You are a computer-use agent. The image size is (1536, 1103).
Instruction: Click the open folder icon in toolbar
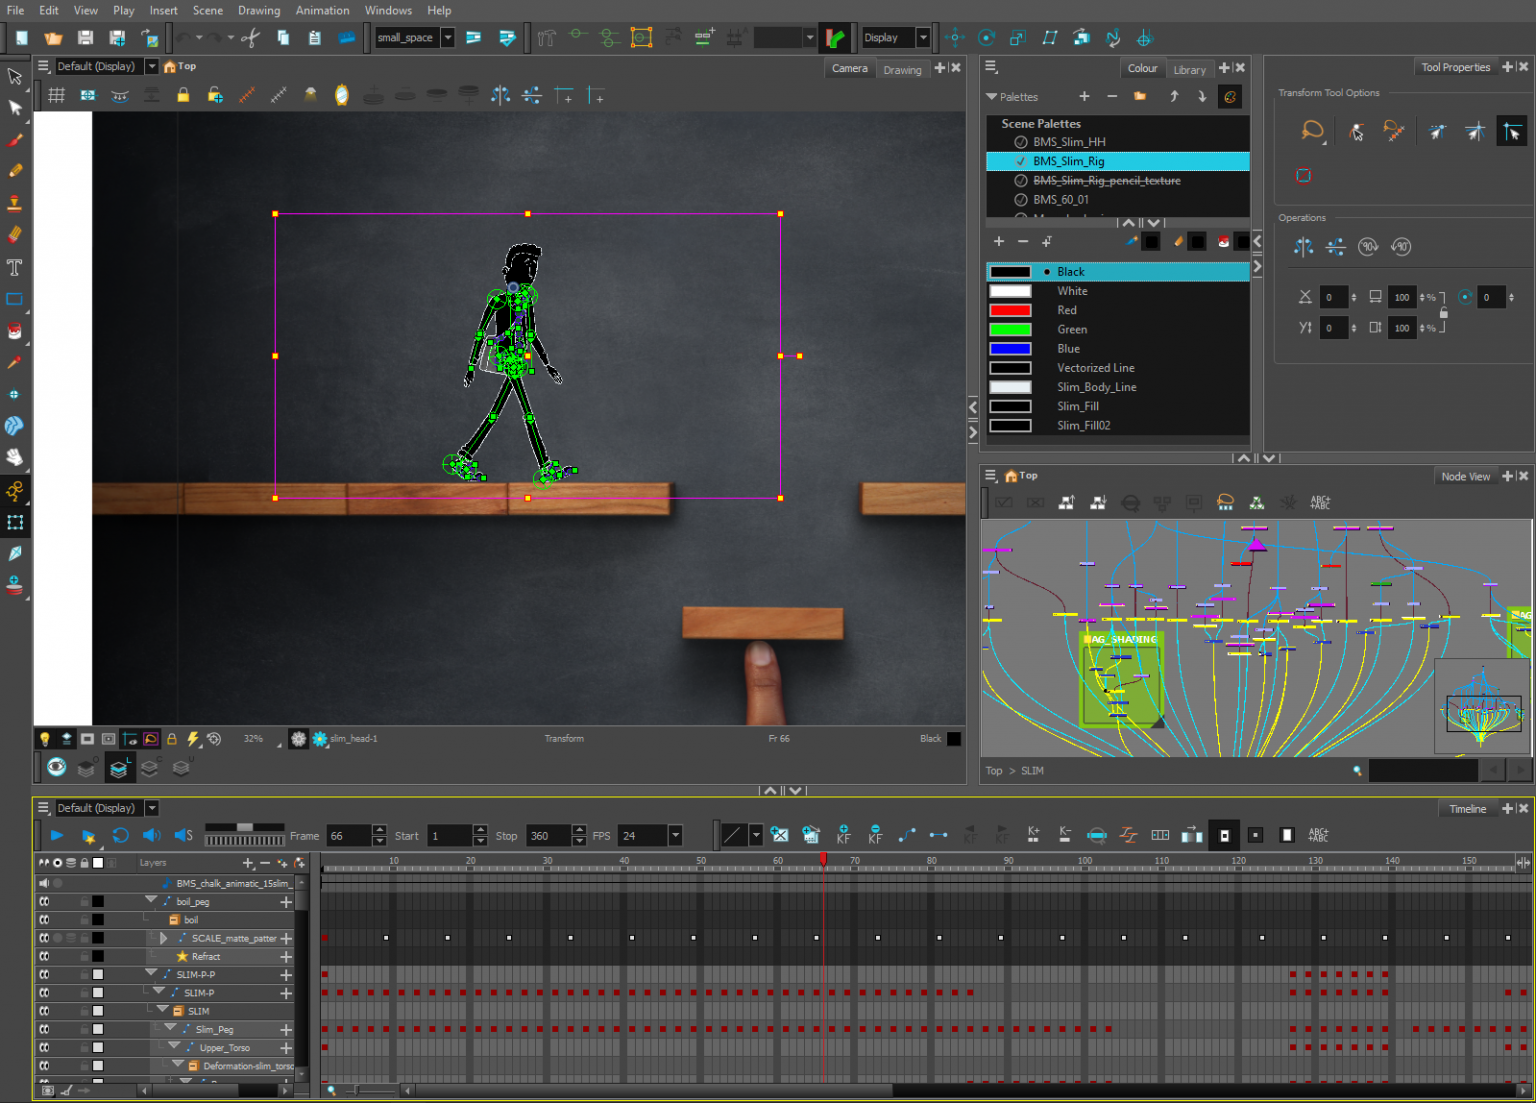tap(53, 38)
